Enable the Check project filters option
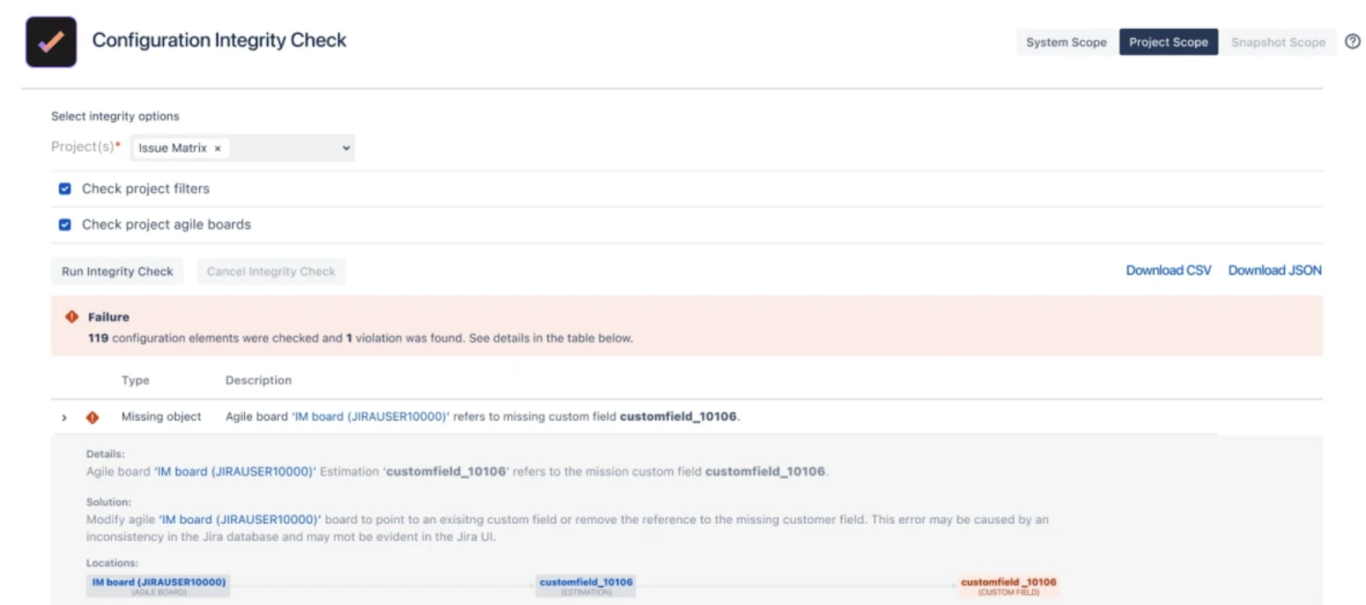 pos(64,188)
